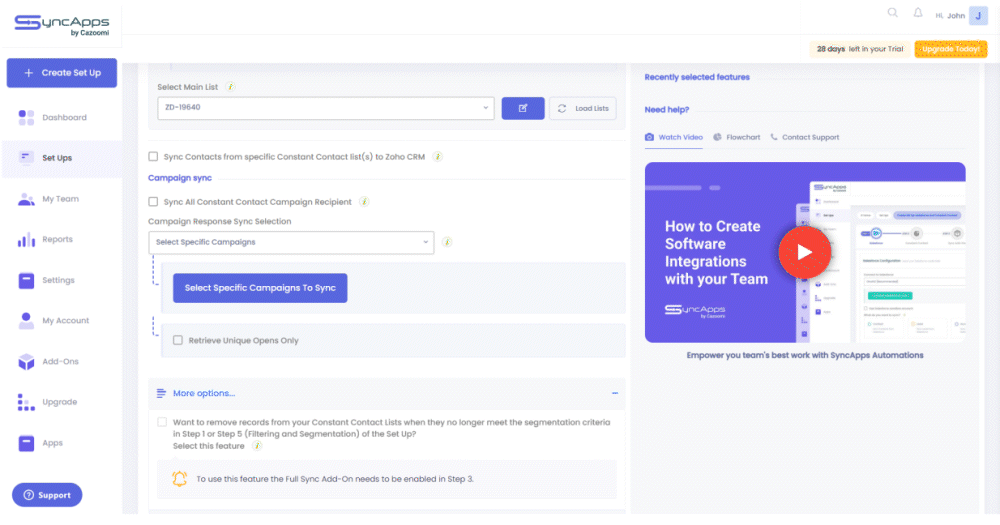Click info icon beside Sync All Campaign Recipient
The image size is (1000, 525).
[364, 202]
